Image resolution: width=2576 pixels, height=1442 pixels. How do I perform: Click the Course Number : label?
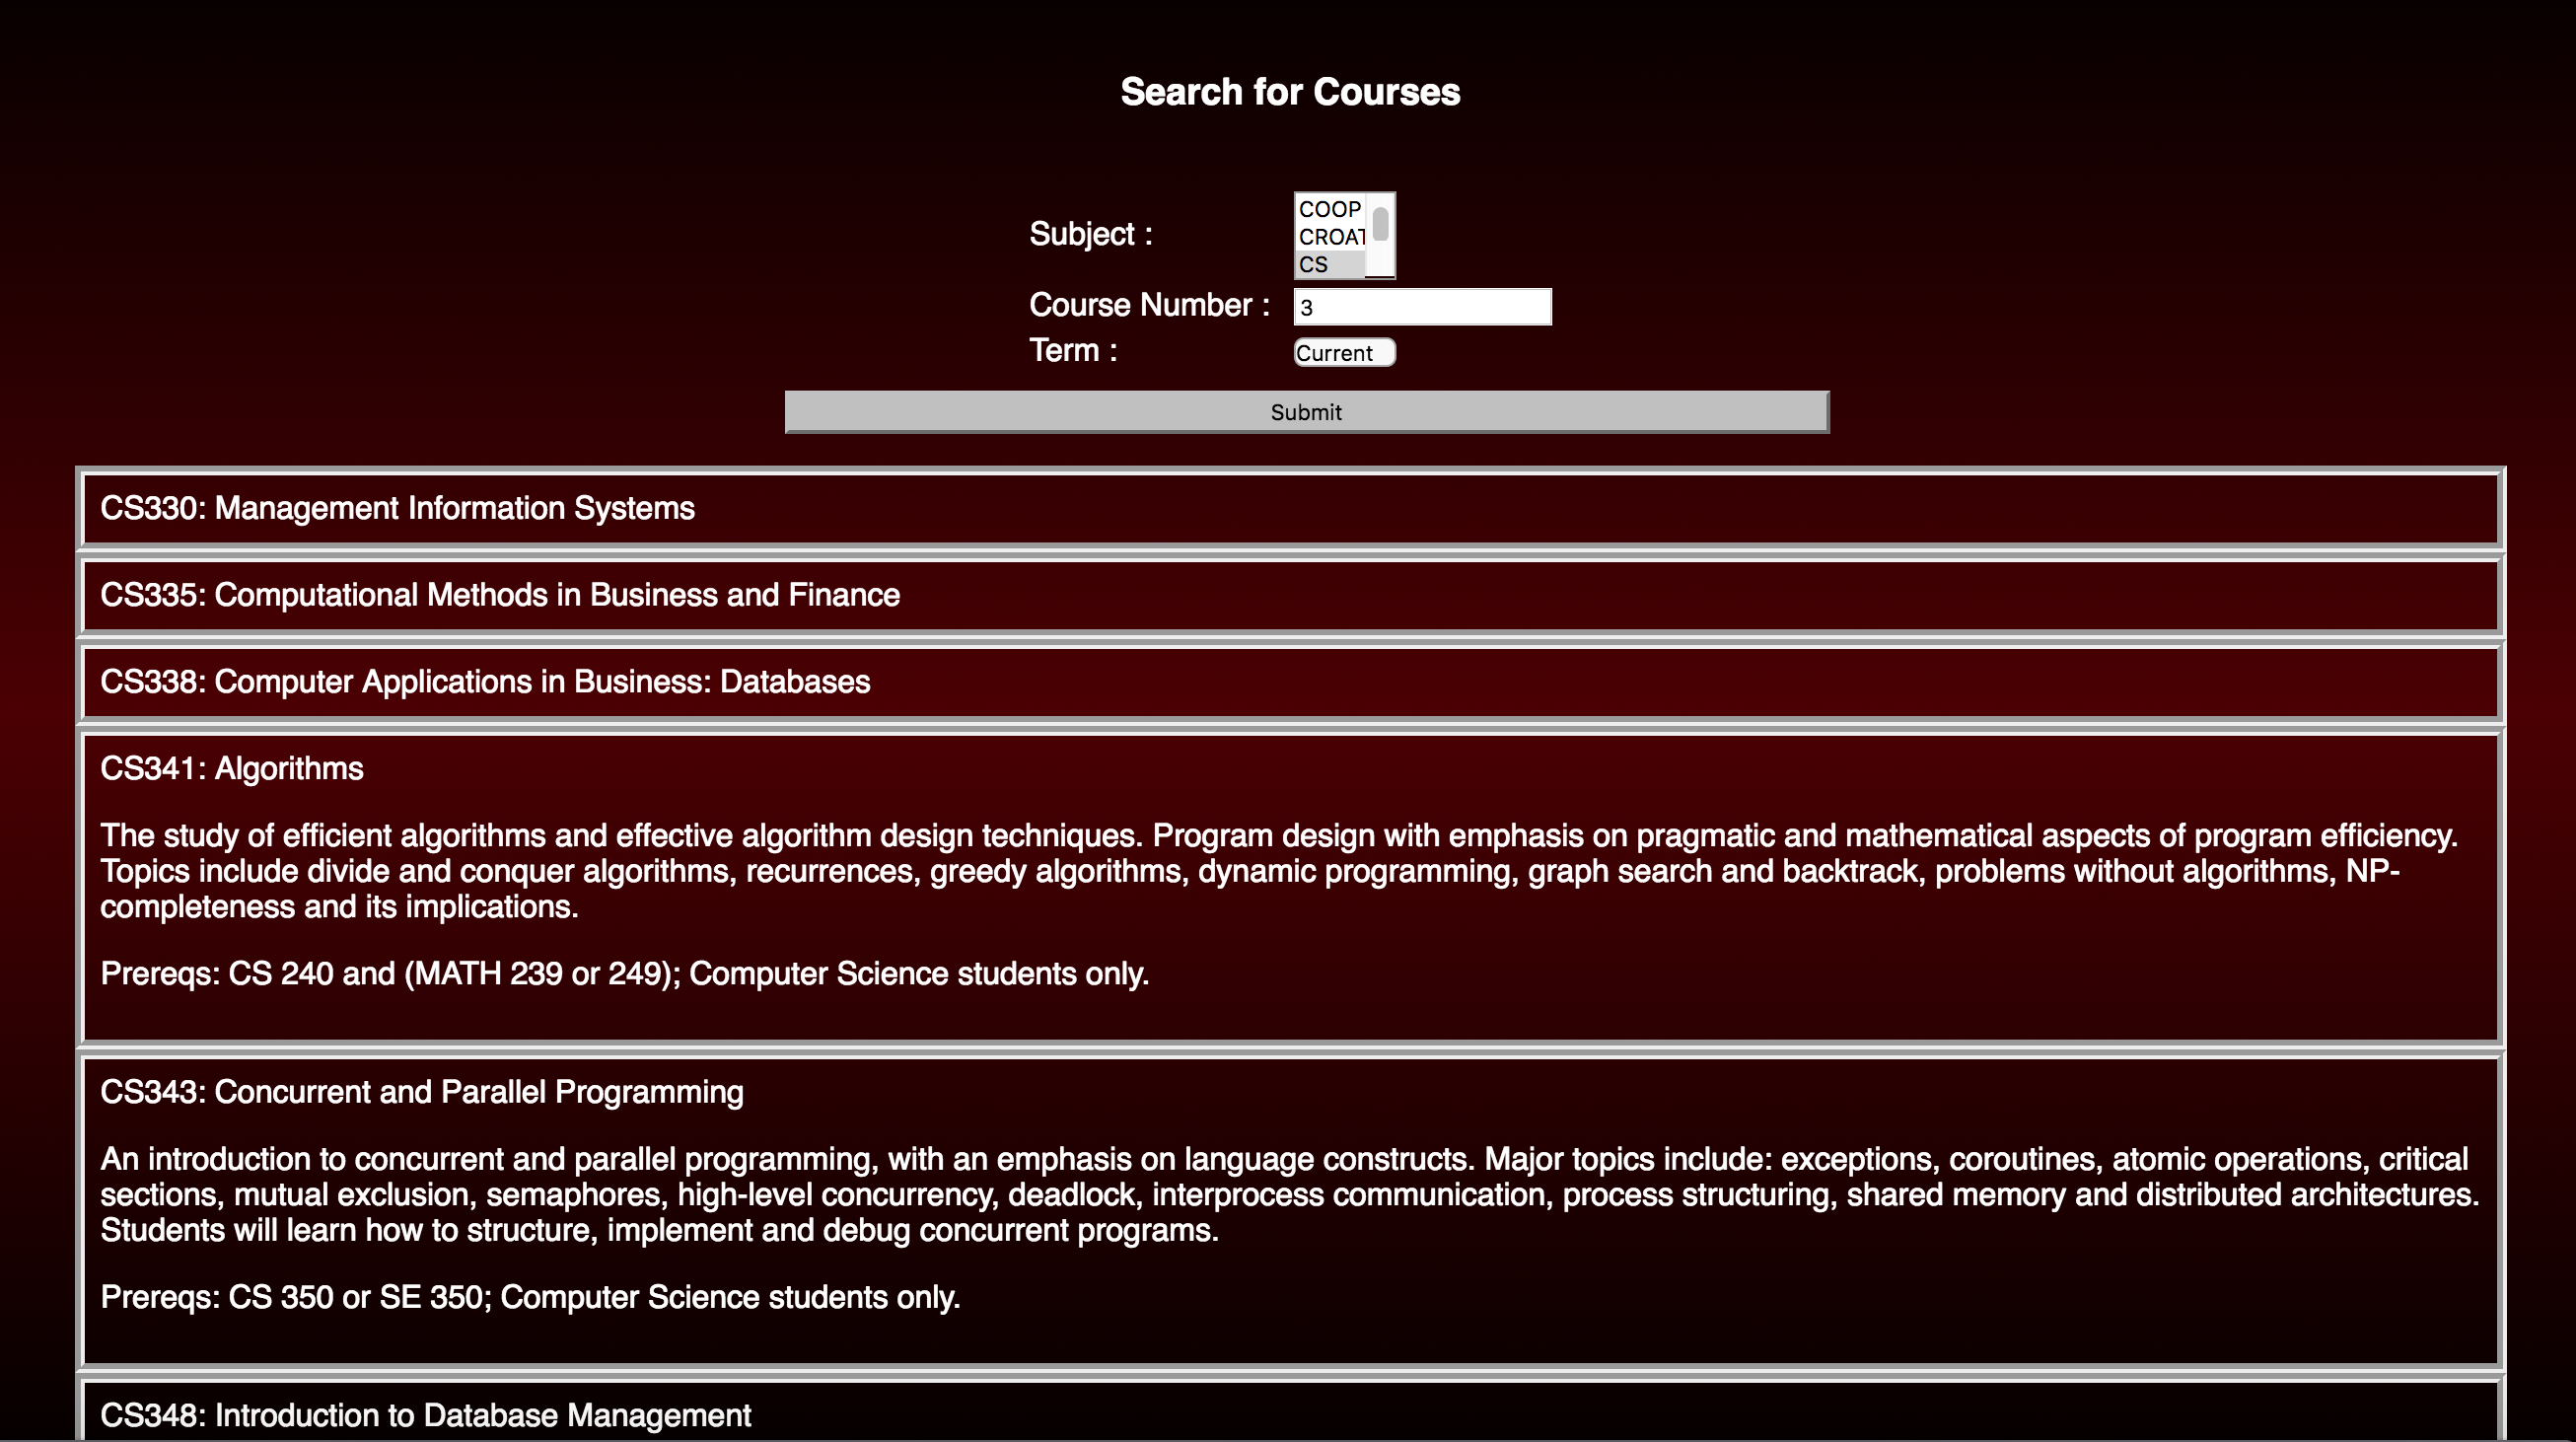click(x=1150, y=305)
